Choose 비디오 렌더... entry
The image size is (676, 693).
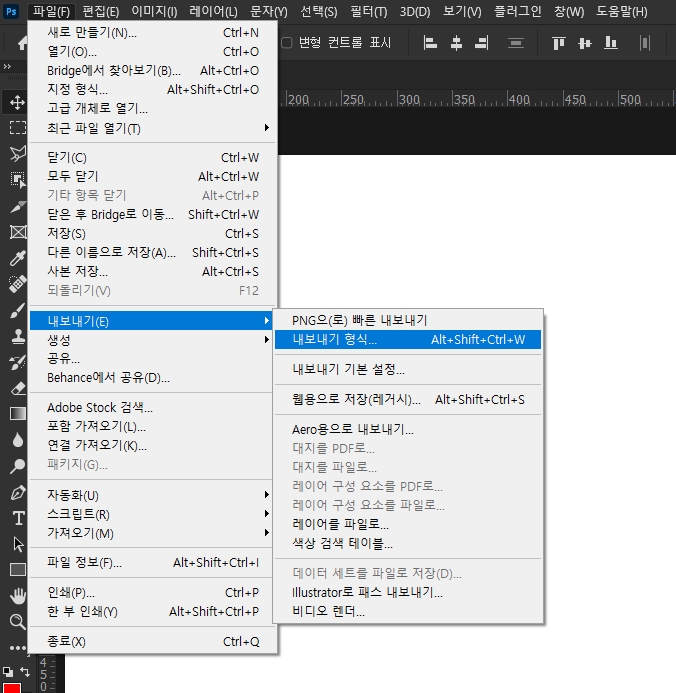[x=408, y=611]
